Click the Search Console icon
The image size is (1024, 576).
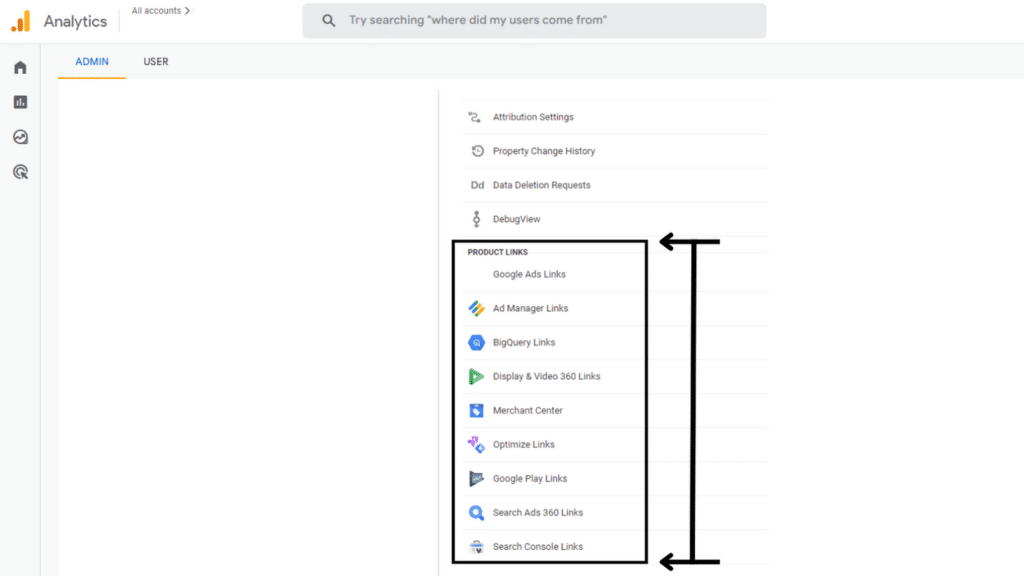coord(475,546)
